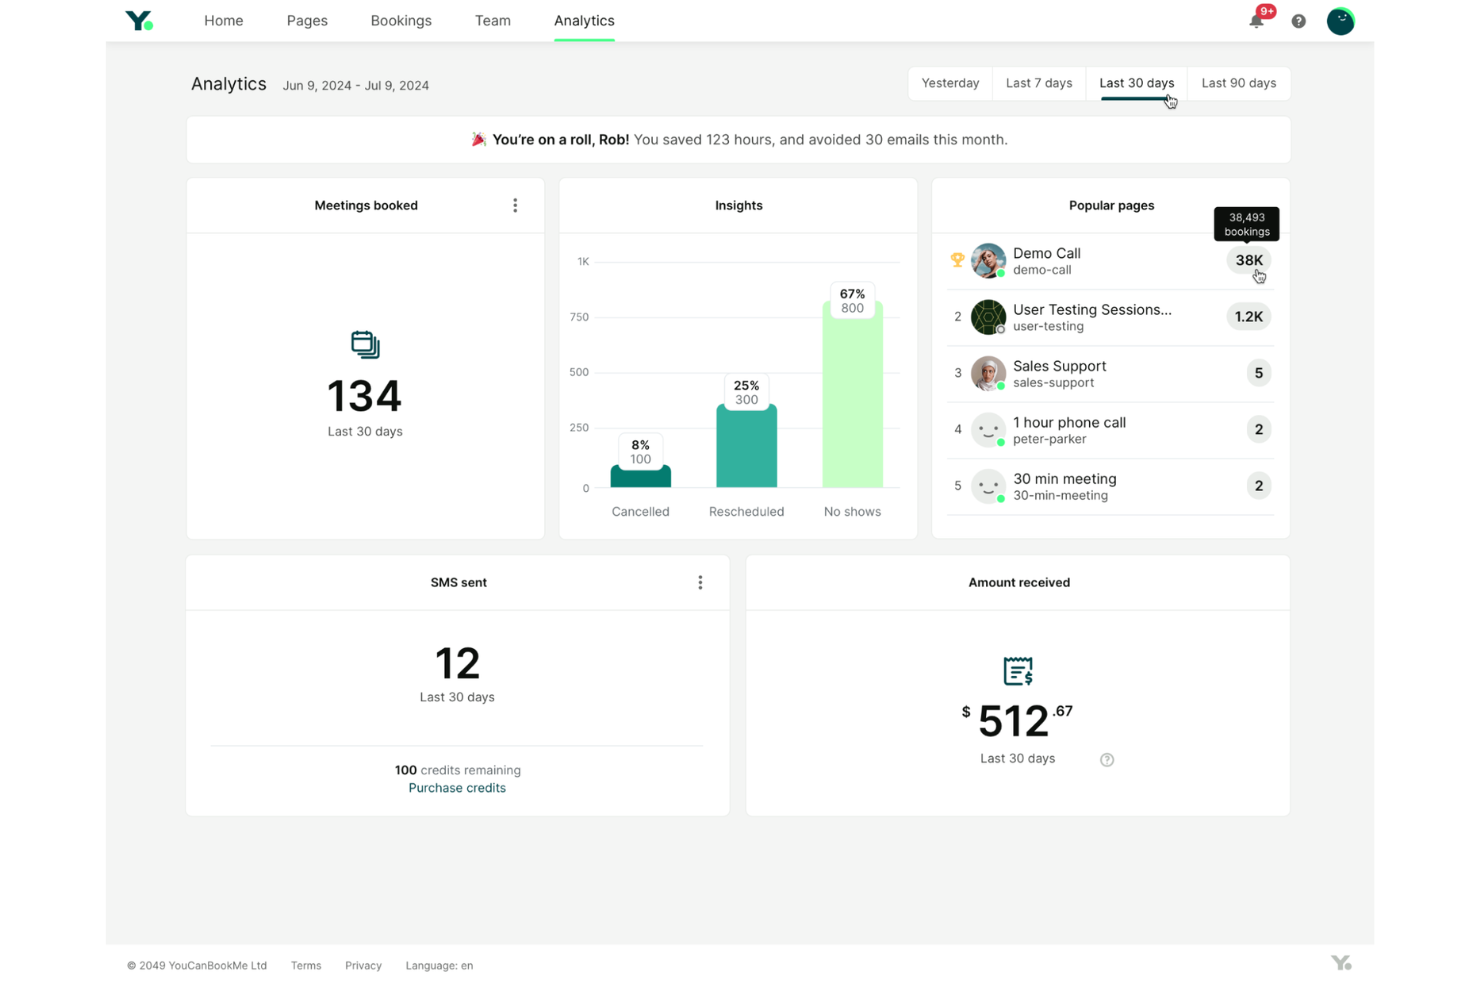Click the trophy icon next to Demo Call
This screenshot has height=987, width=1480.
[x=957, y=260]
